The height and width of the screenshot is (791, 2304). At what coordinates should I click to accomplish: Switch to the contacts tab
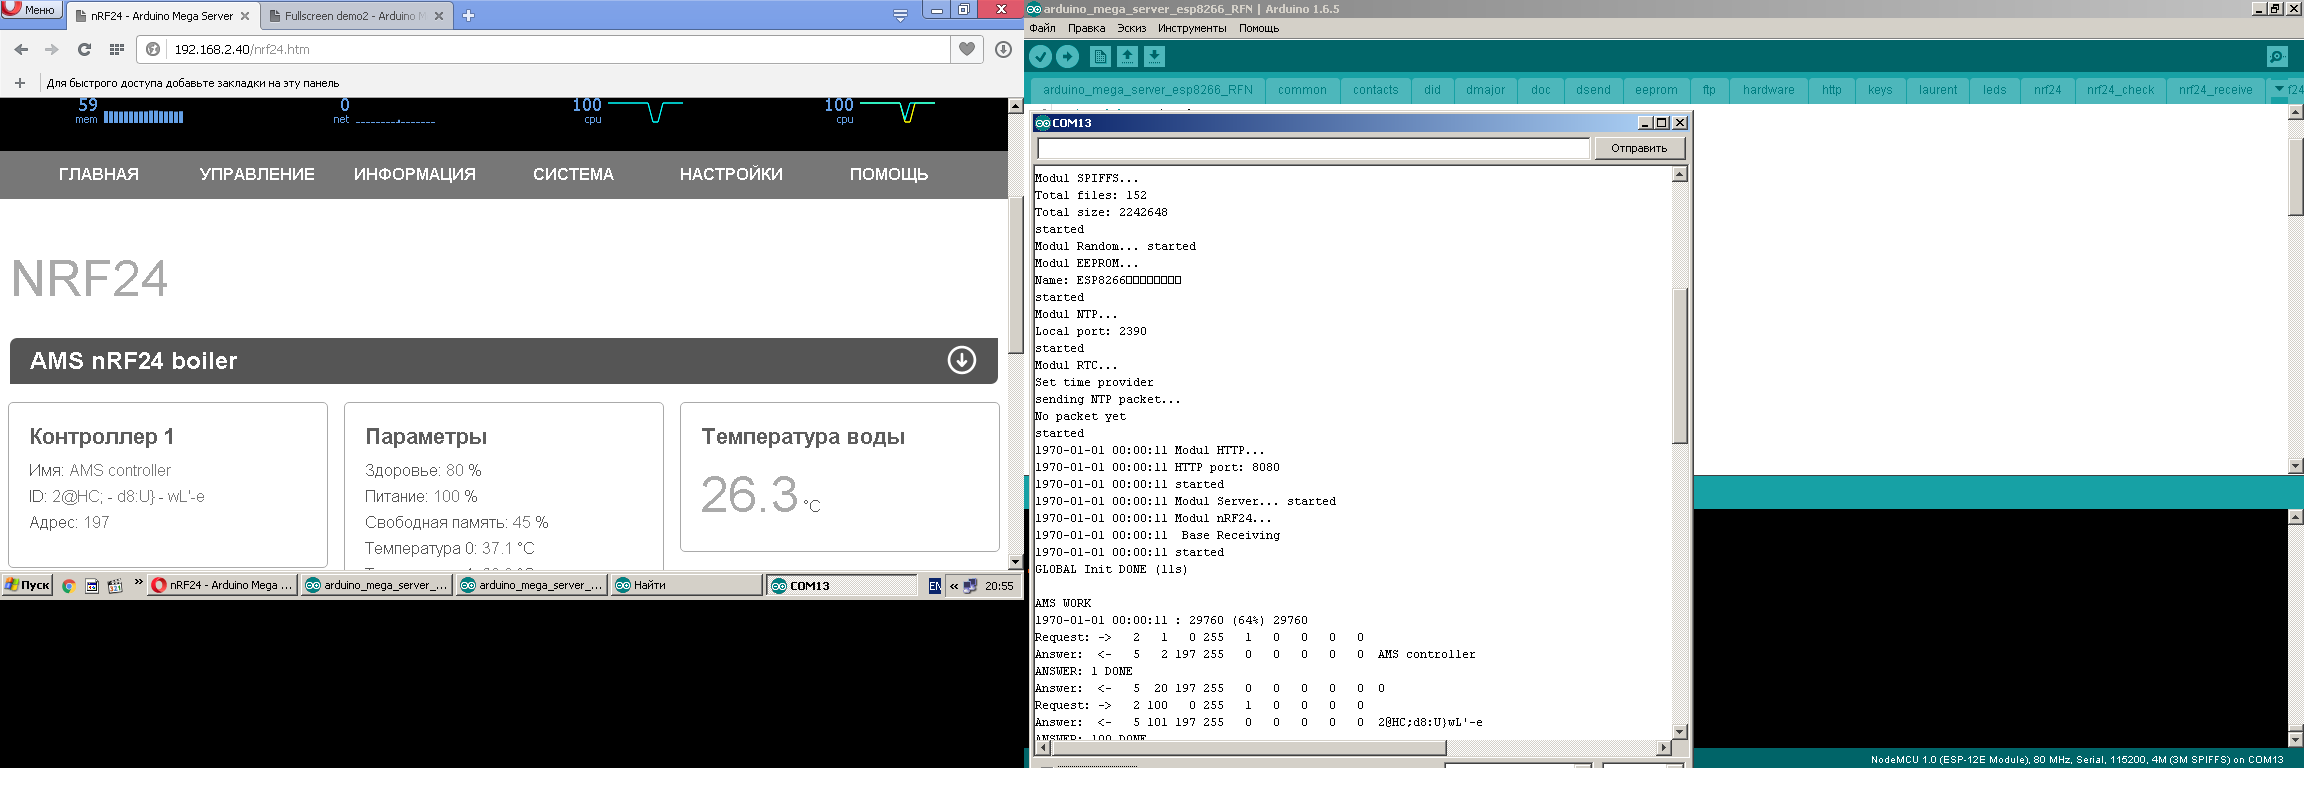click(1375, 90)
